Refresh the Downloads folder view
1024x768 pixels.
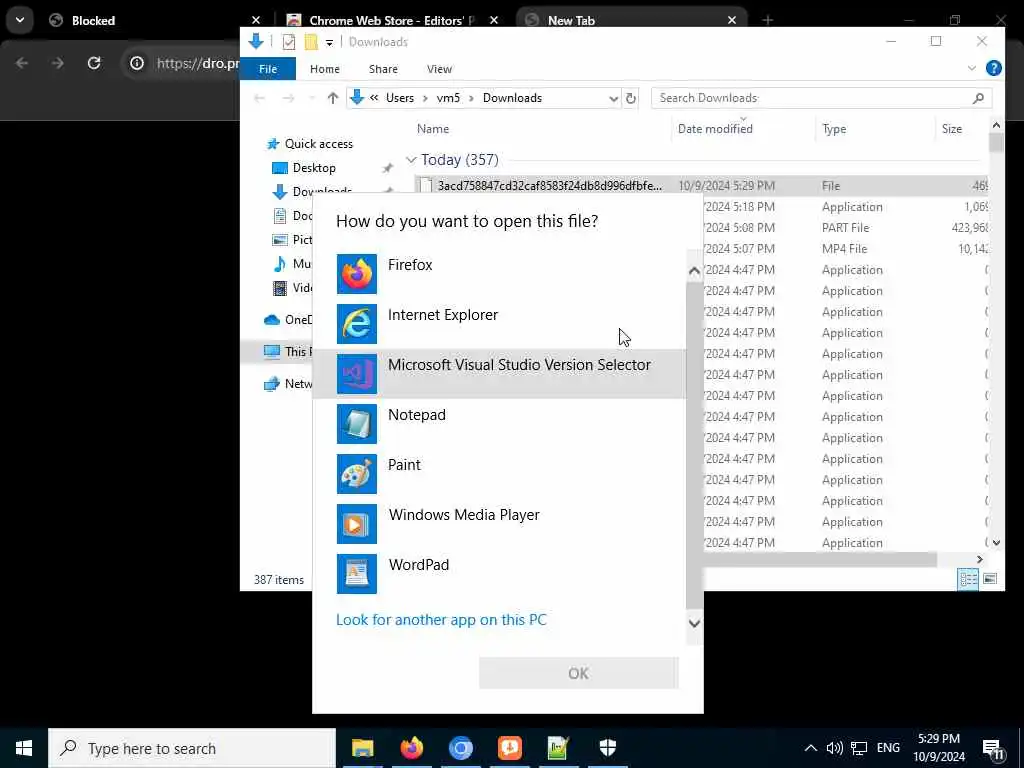pos(631,98)
